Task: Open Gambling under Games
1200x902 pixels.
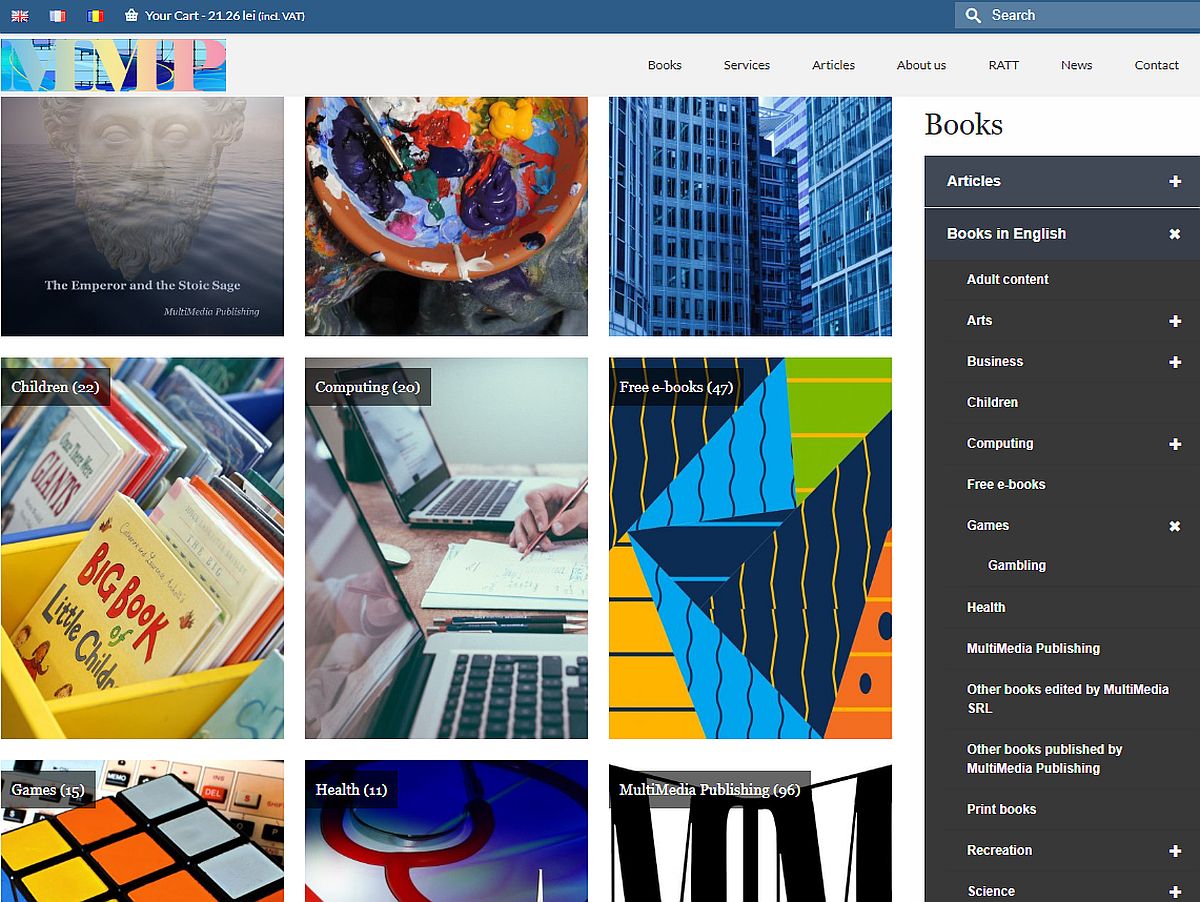Action: (x=1016, y=565)
